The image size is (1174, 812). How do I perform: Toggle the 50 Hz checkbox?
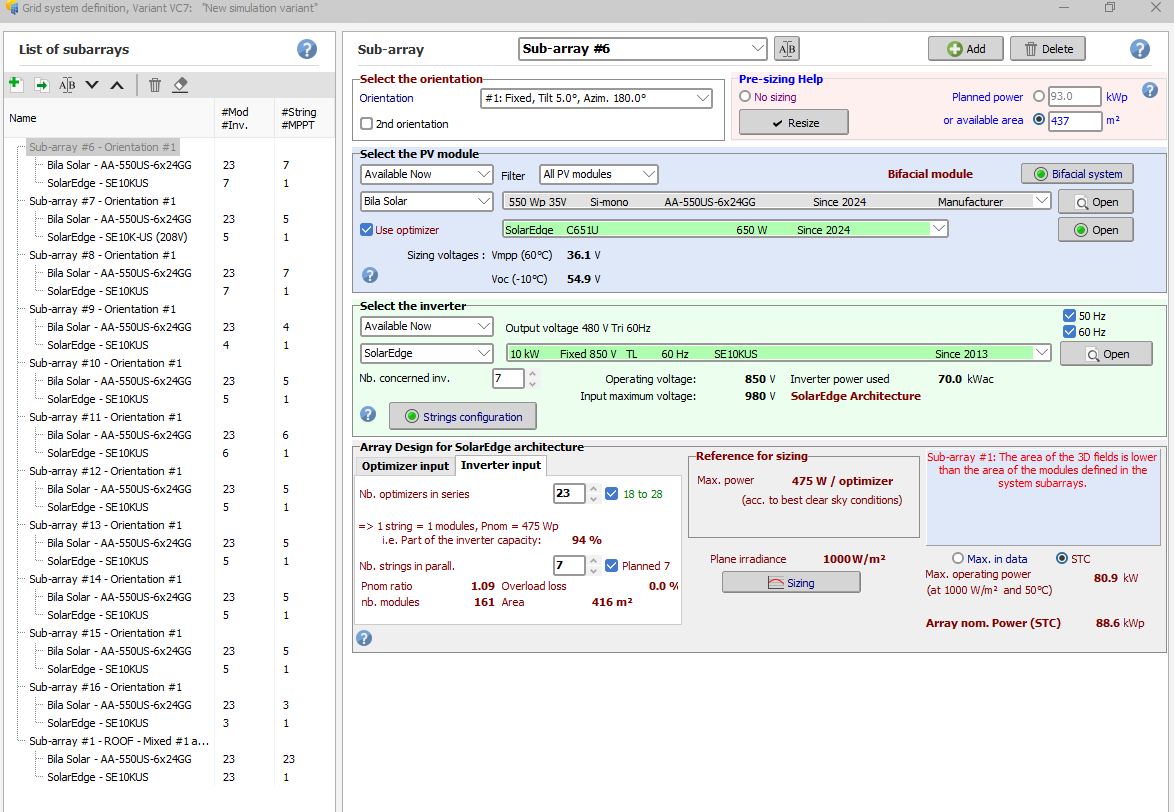click(1070, 316)
